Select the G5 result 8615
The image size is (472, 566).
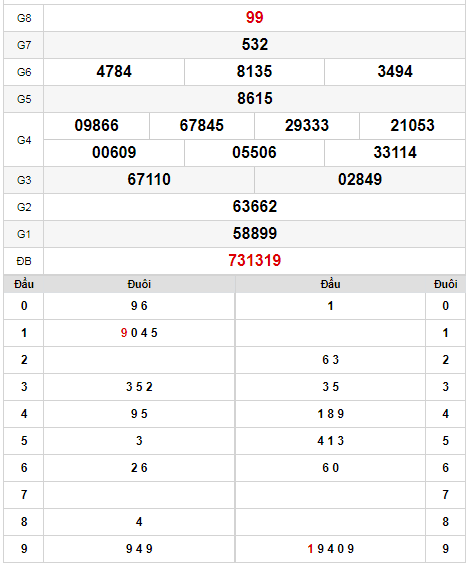click(x=254, y=99)
